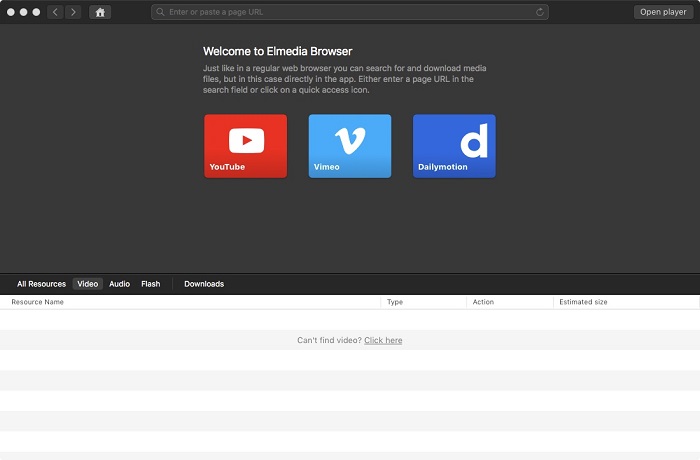
Task: Switch to the All Resources tab
Action: click(x=41, y=284)
